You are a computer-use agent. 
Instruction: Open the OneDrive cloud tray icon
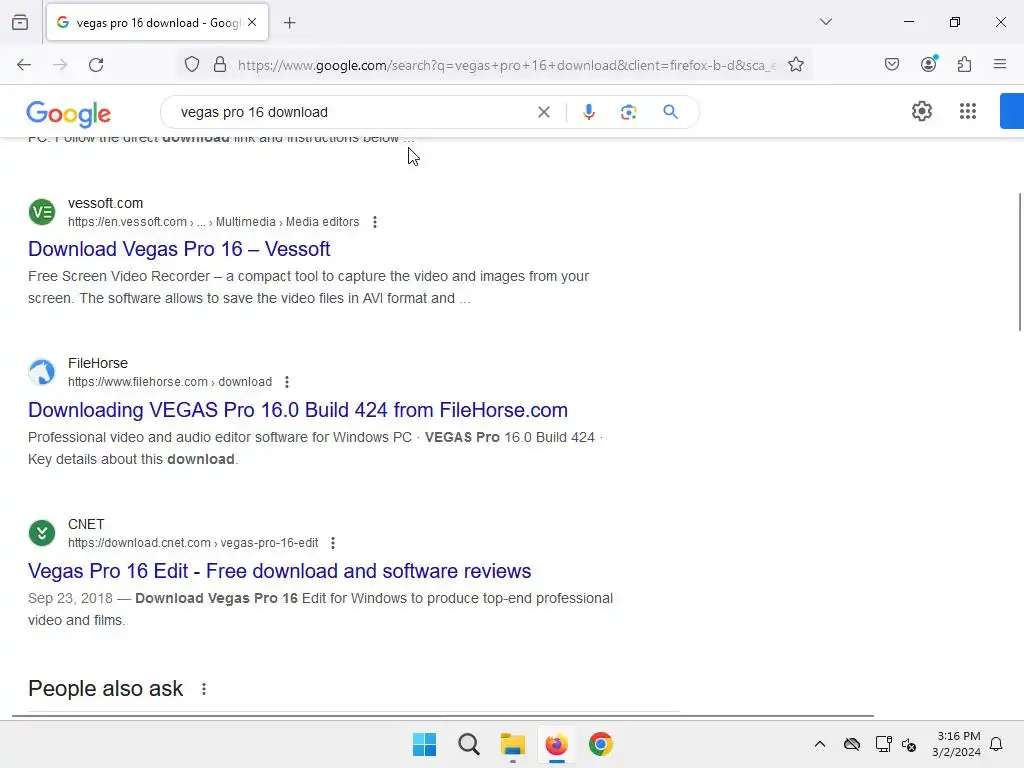(852, 744)
